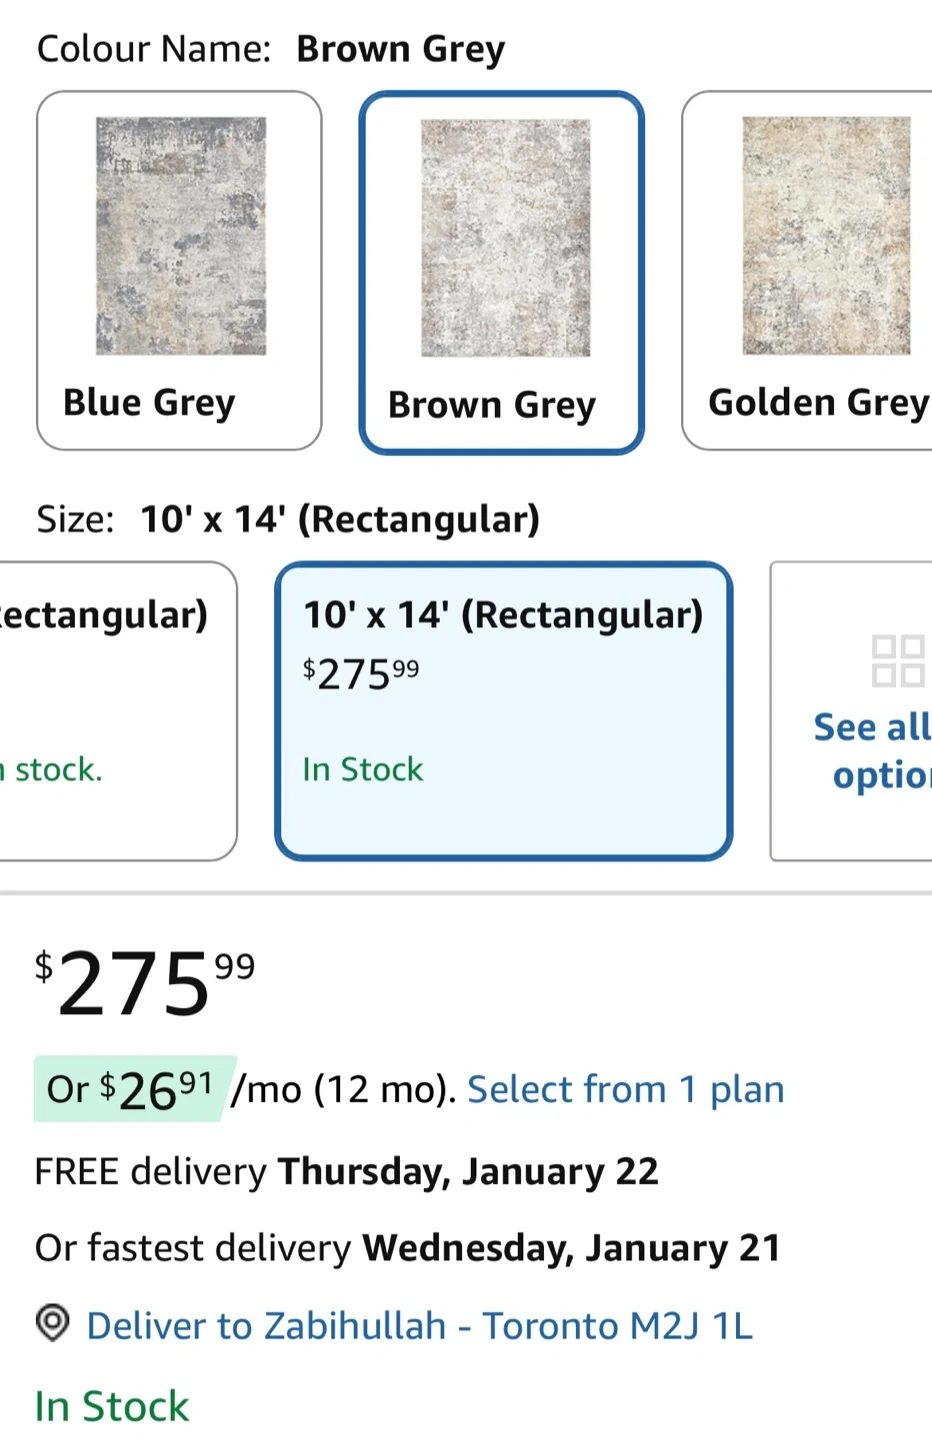This screenshot has height=1440, width=932.
Task: Tap the "Golden Grey" colour label
Action: point(818,402)
